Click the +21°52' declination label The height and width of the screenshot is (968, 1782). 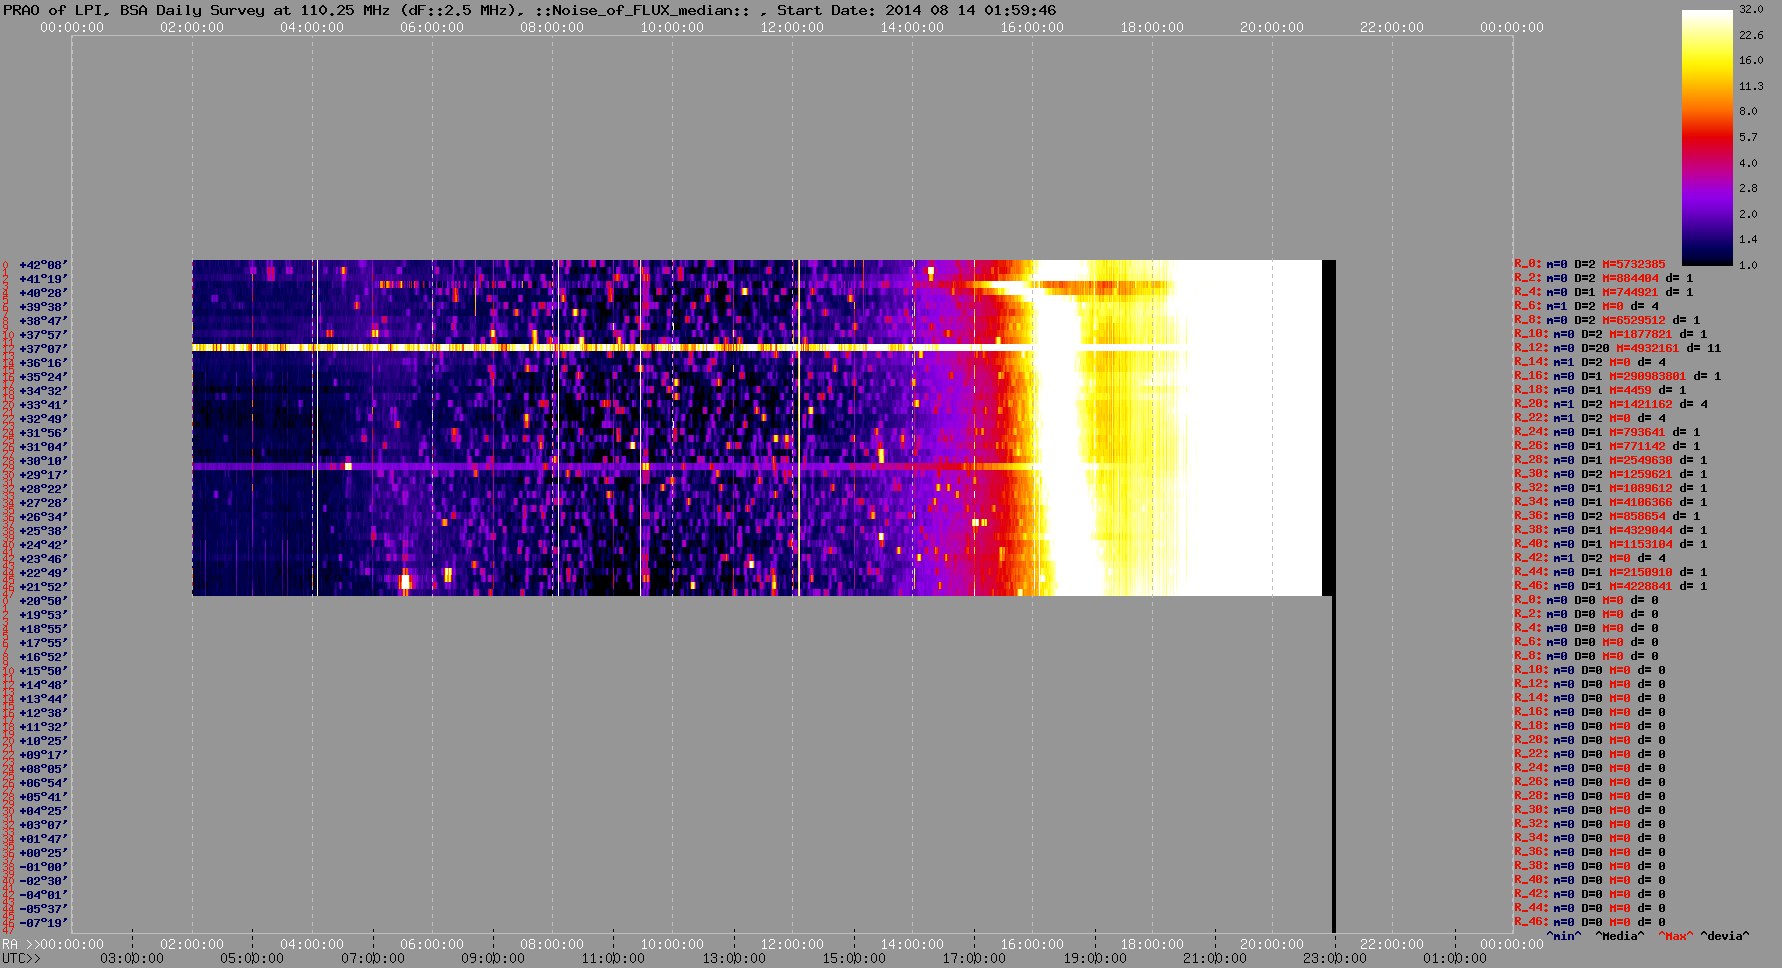tap(43, 587)
